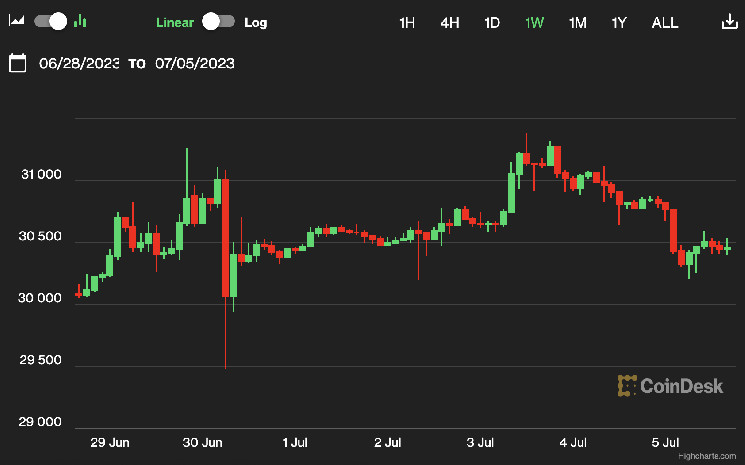The image size is (745, 465).
Task: Switch to the 4H timeframe
Action: coord(450,22)
